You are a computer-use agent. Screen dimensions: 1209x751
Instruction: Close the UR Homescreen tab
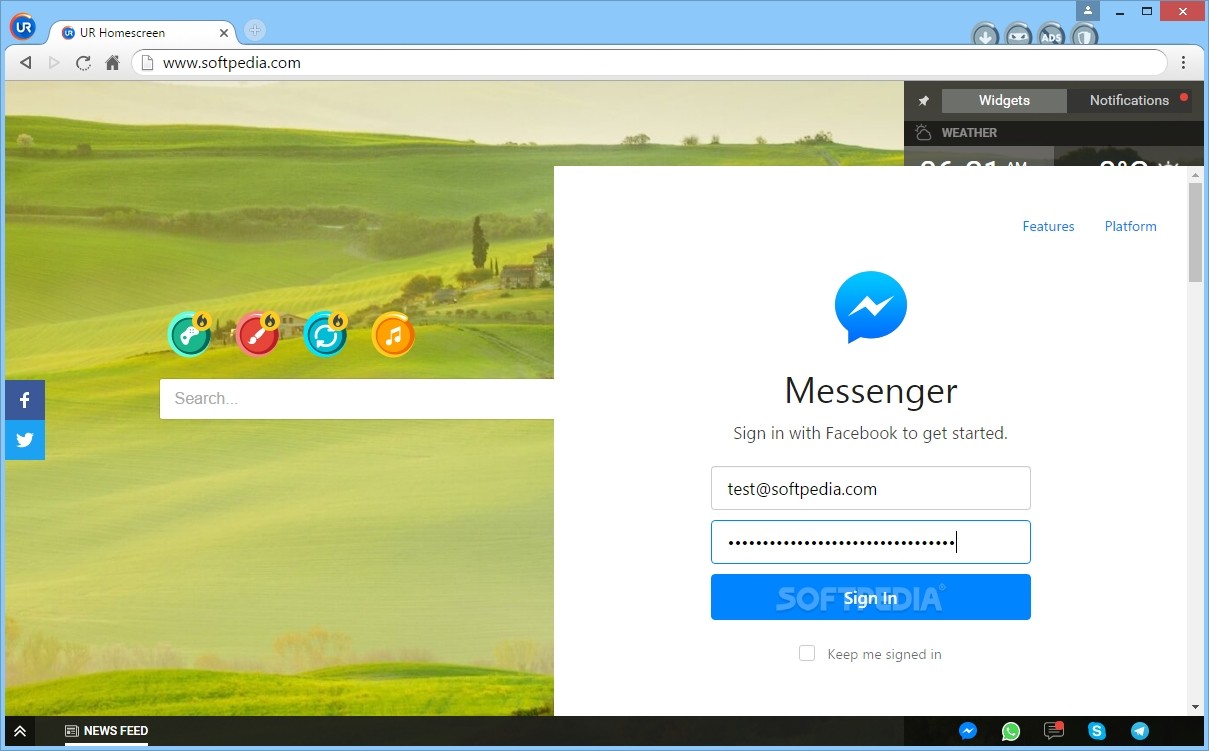coord(224,33)
